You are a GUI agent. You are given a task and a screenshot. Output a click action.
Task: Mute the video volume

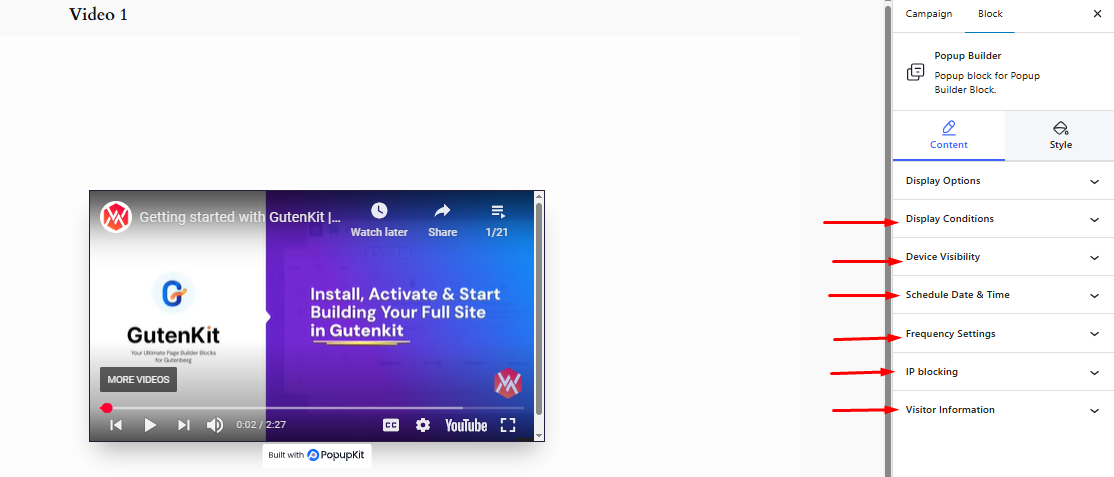pyautogui.click(x=215, y=425)
